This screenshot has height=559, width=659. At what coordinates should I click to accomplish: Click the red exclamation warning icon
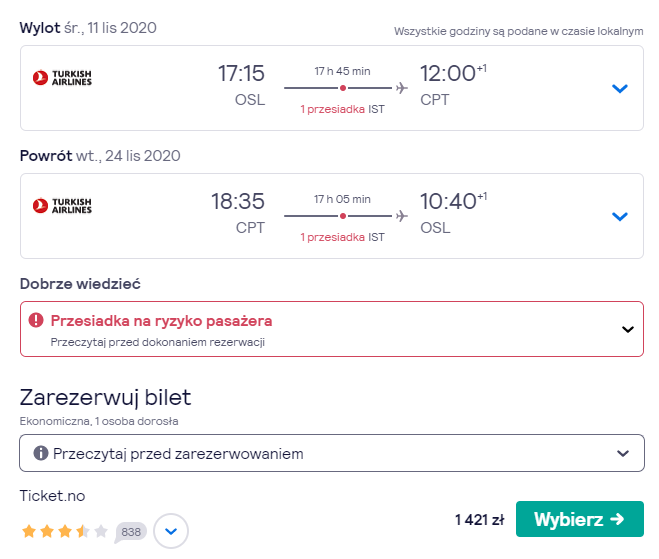coord(36,320)
